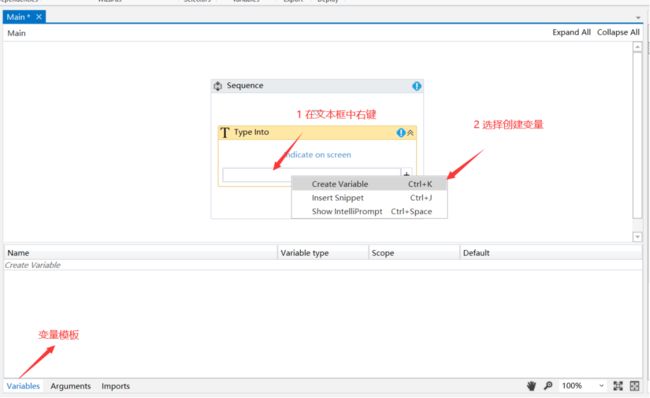Select the Sequence activity title
This screenshot has height=398, width=650.
[245, 85]
